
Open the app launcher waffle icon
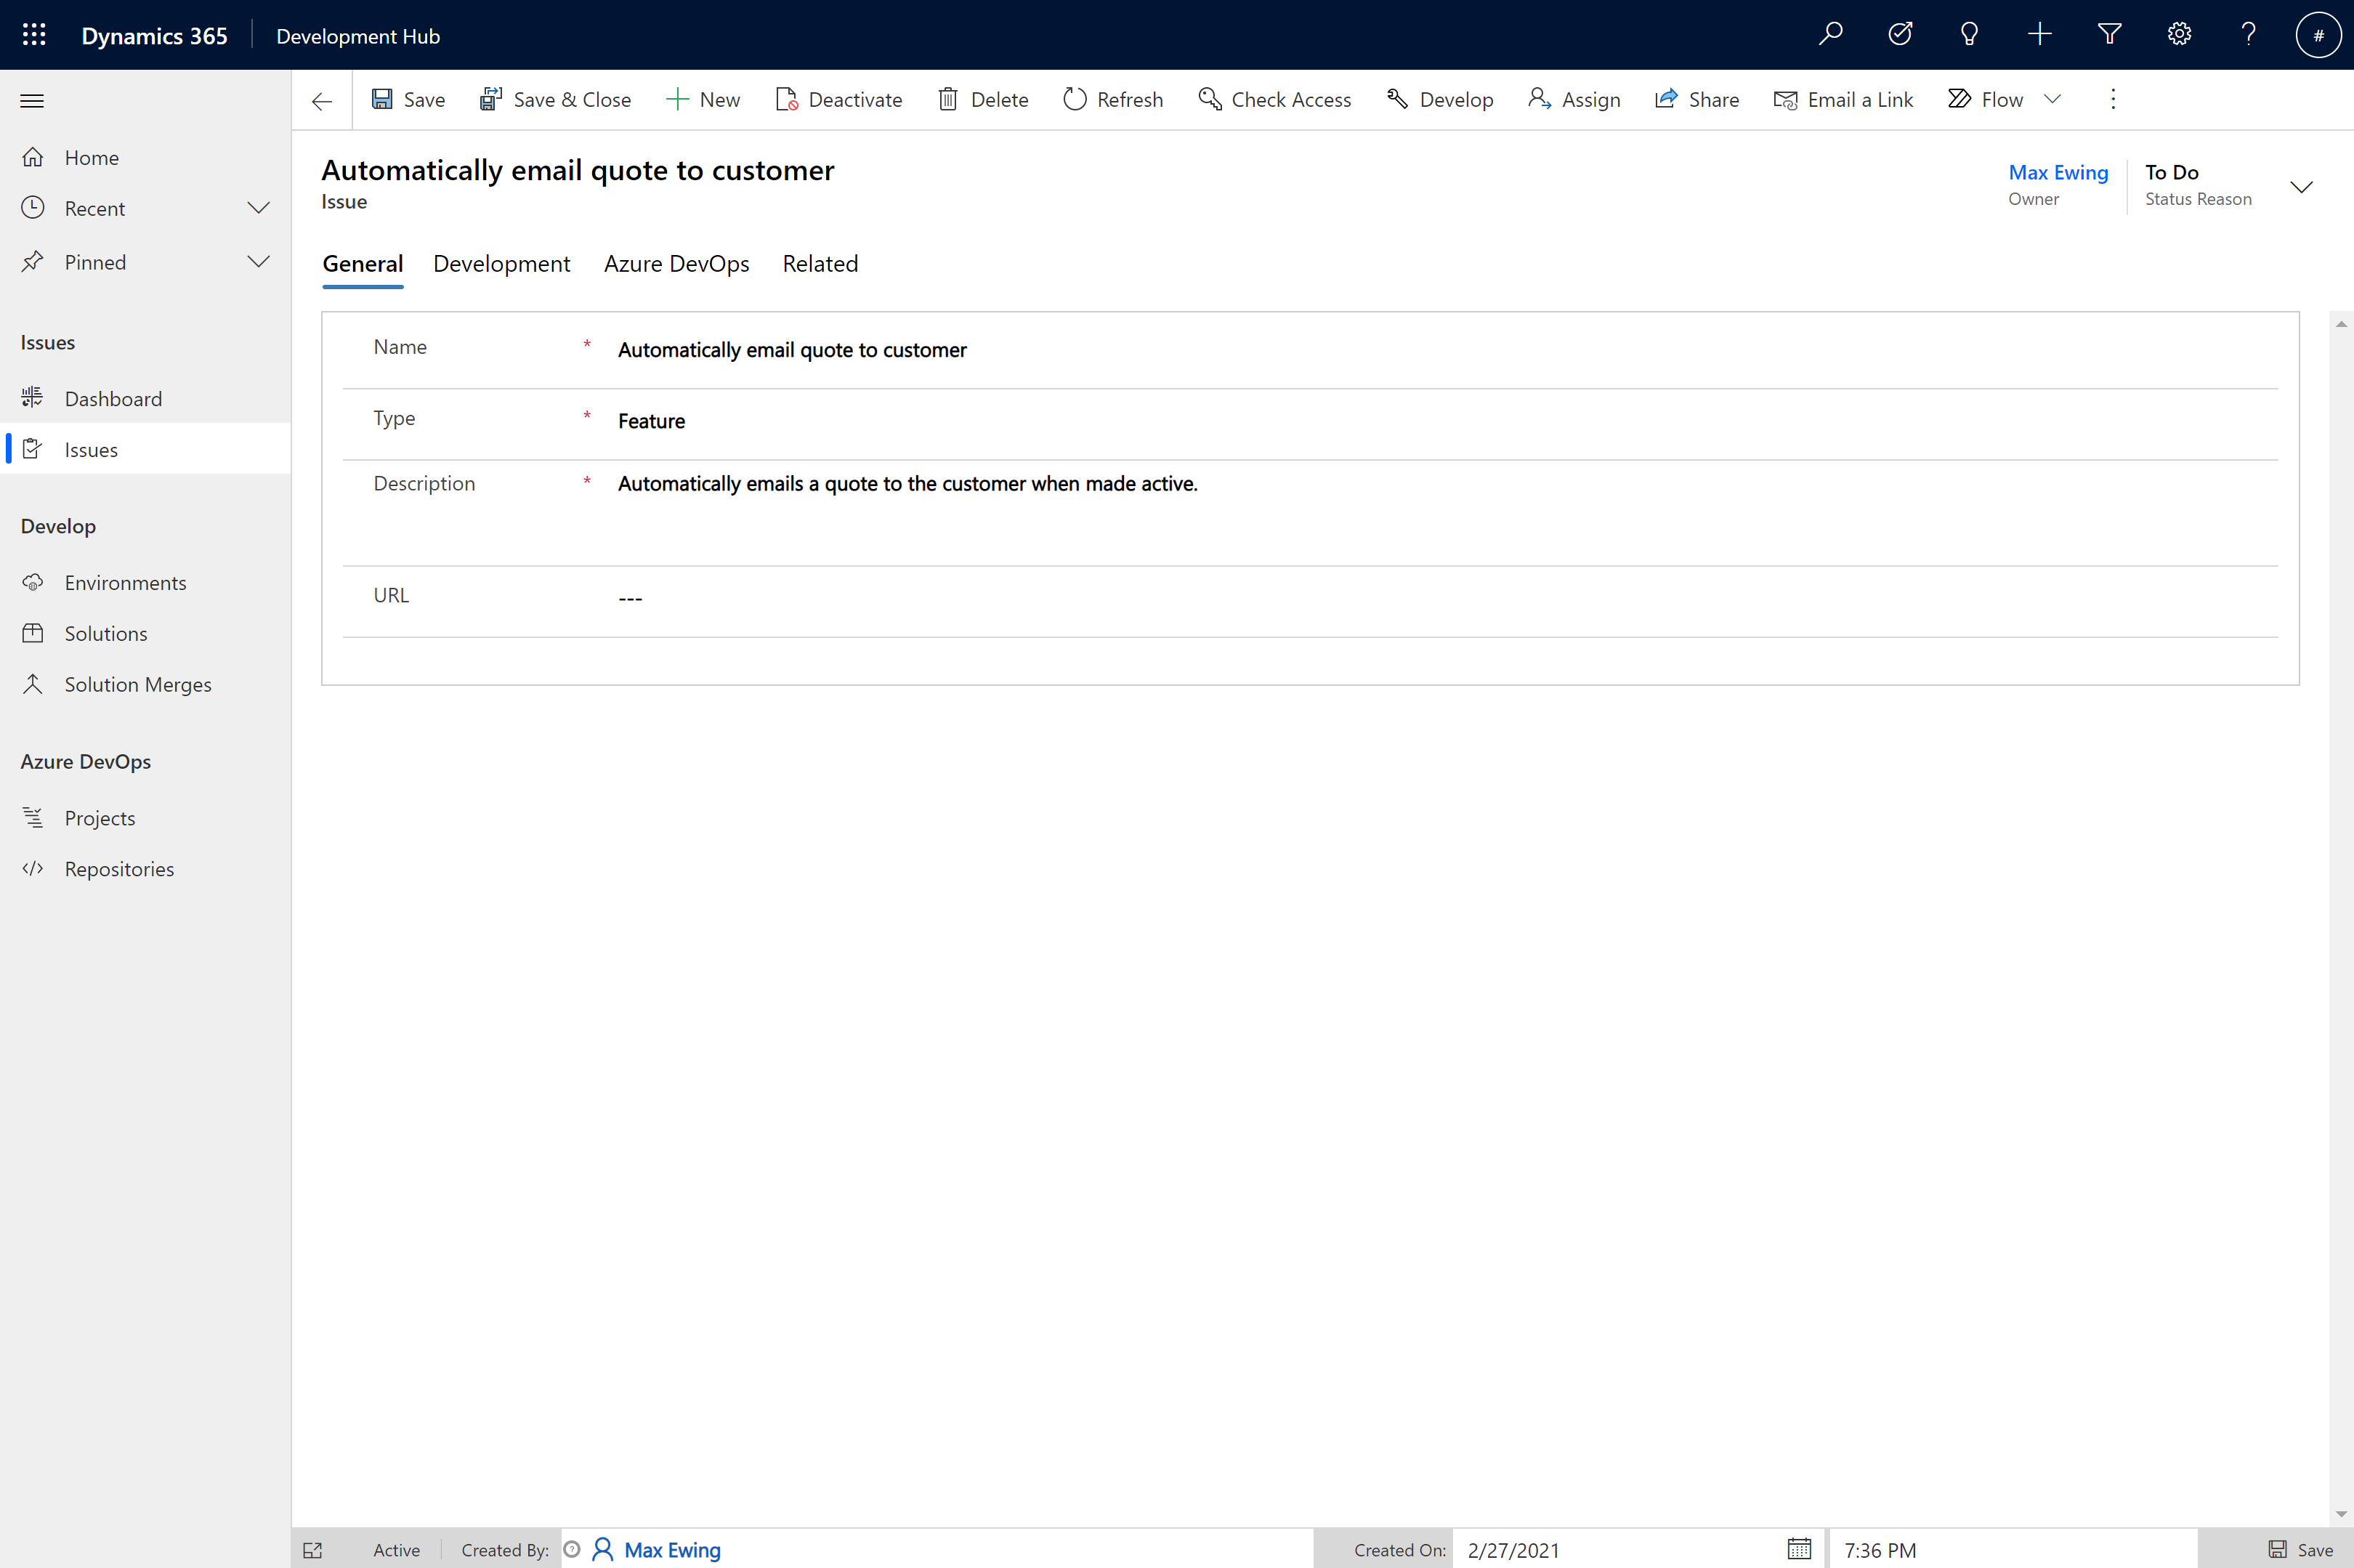pyautogui.click(x=34, y=35)
